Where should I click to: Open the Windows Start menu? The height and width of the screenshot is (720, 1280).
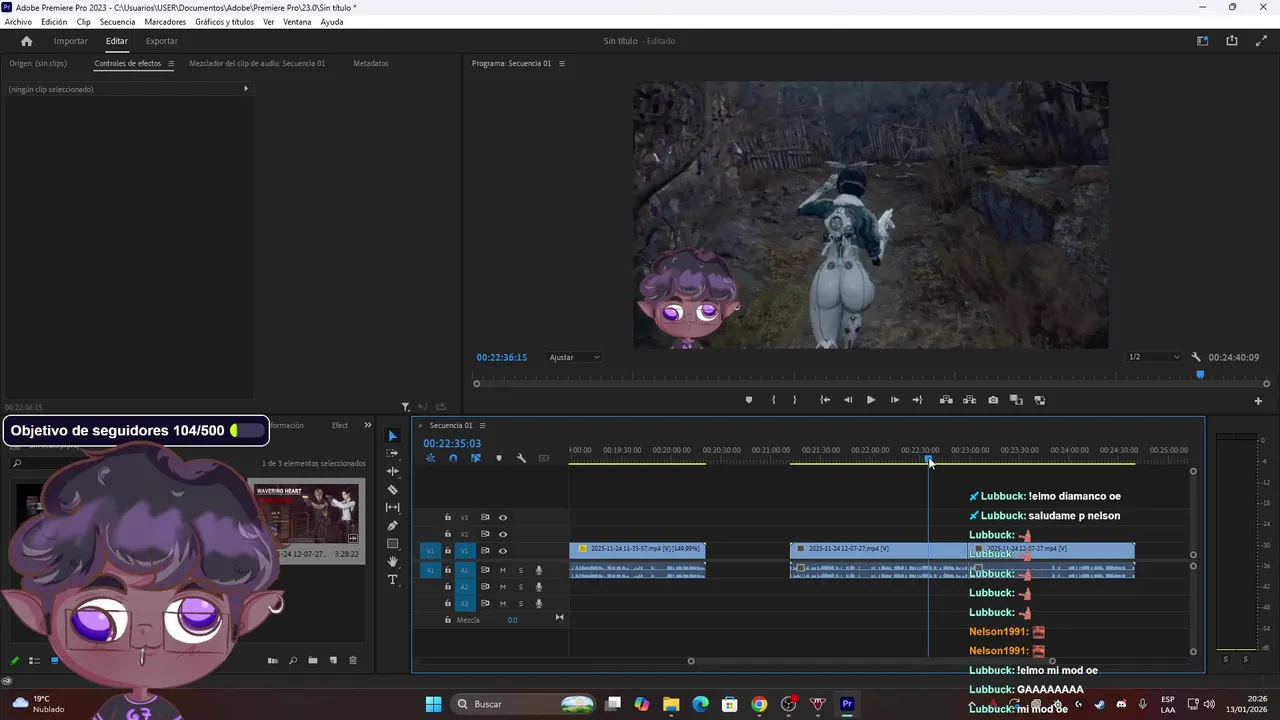click(433, 704)
